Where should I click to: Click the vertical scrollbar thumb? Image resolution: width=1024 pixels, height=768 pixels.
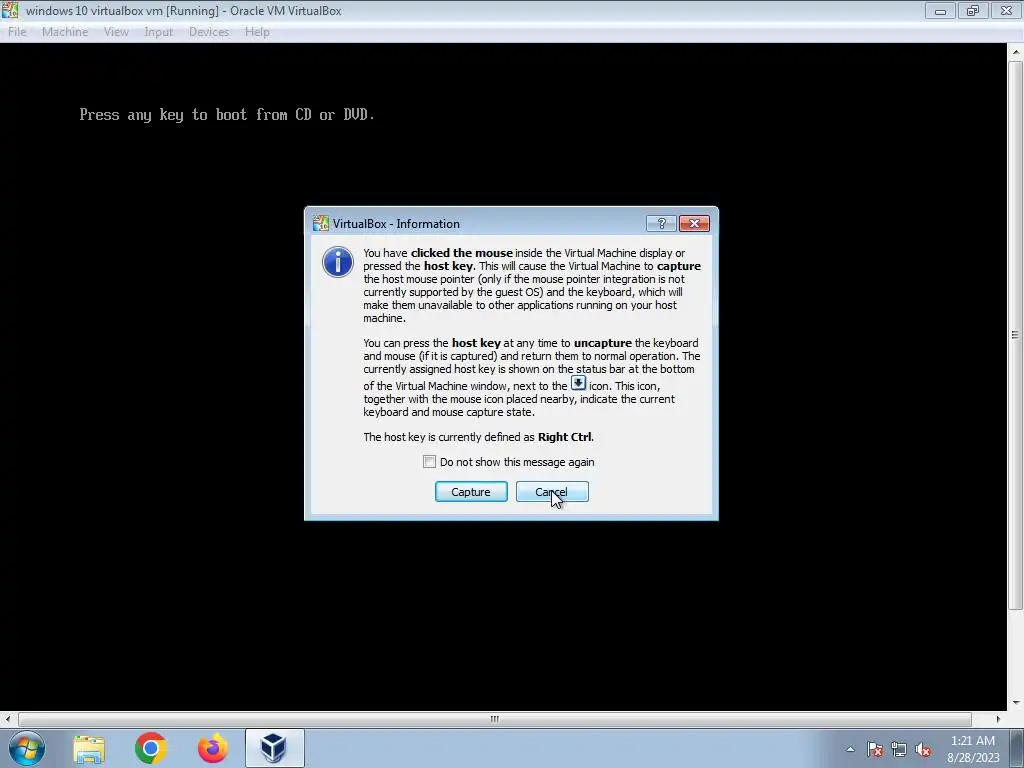[1015, 336]
